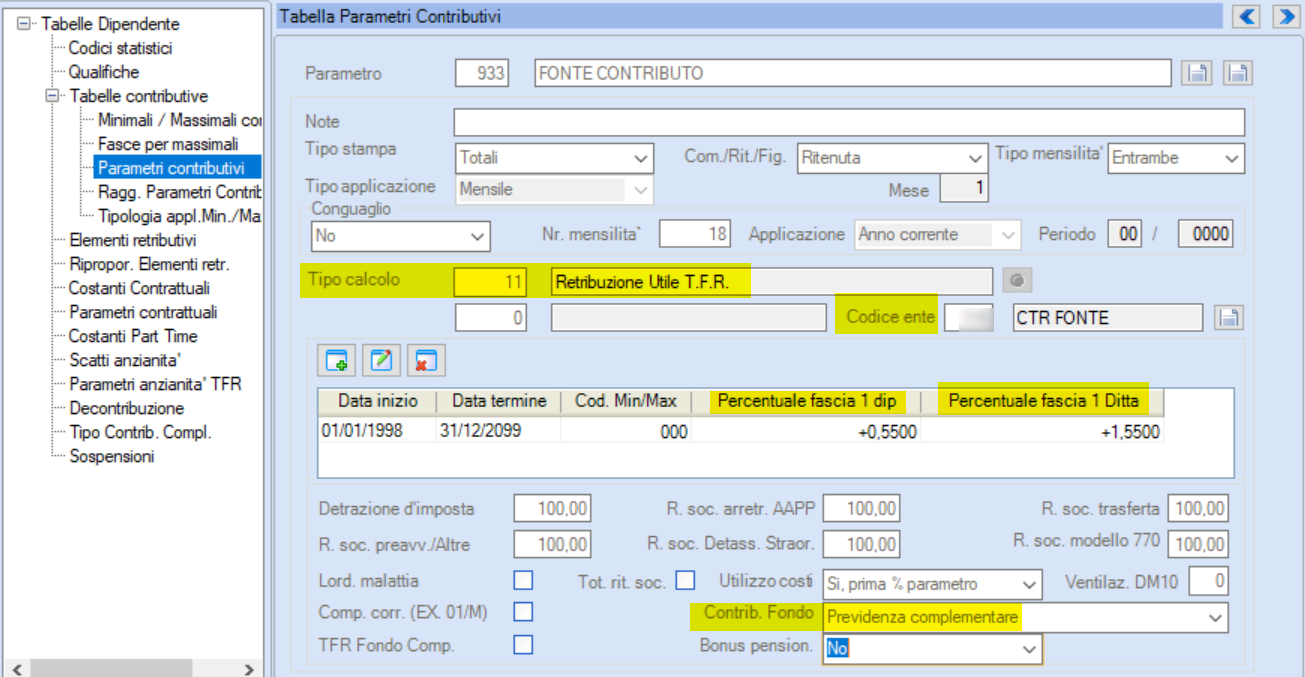Open Tipo stampa dropdown showing Totali

coord(554,158)
